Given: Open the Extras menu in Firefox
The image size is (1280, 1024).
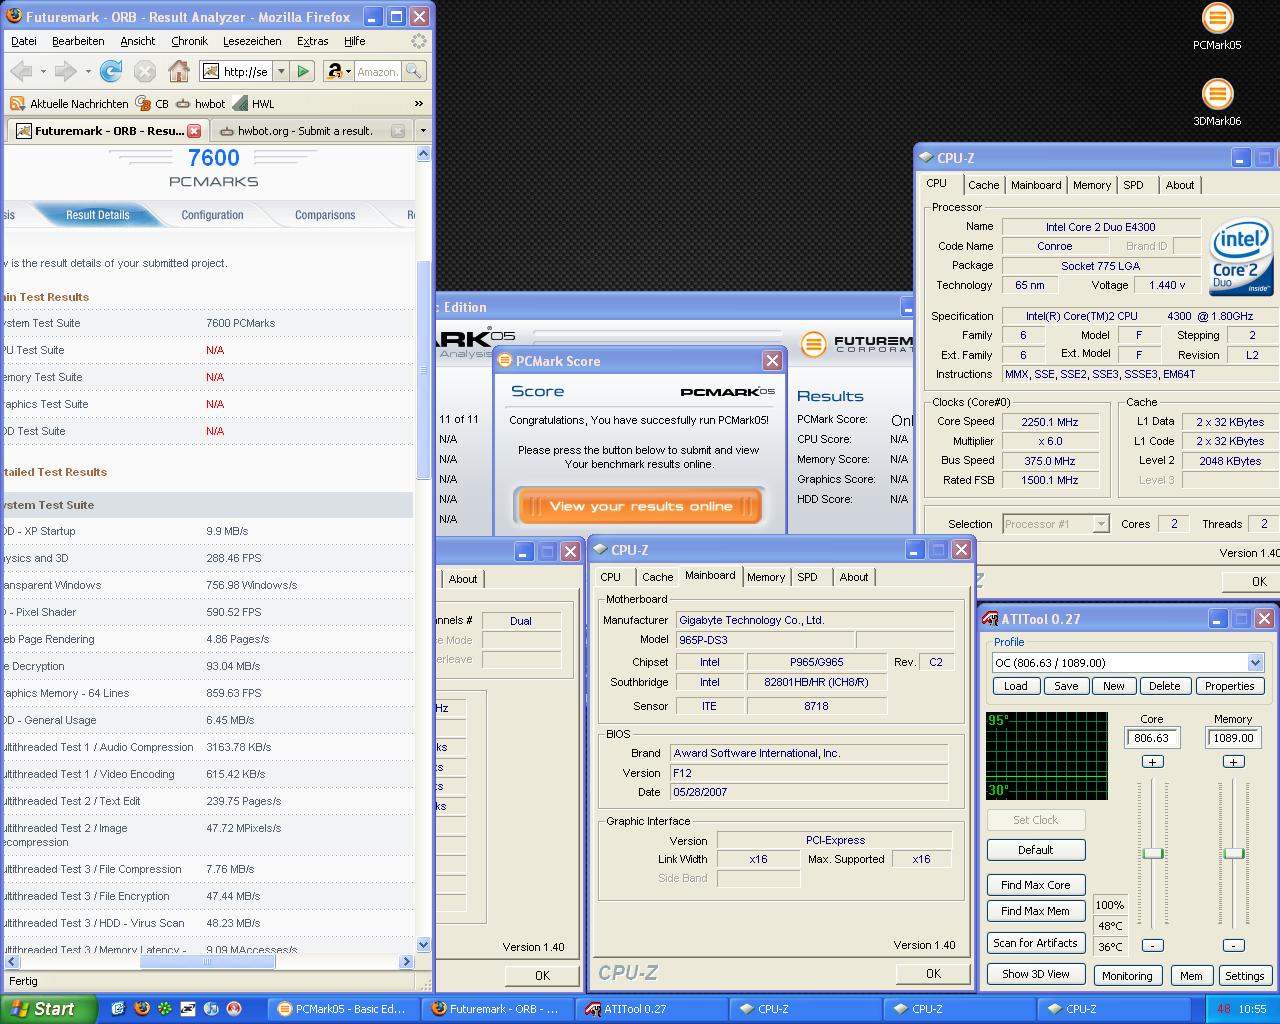Looking at the screenshot, I should click(312, 41).
